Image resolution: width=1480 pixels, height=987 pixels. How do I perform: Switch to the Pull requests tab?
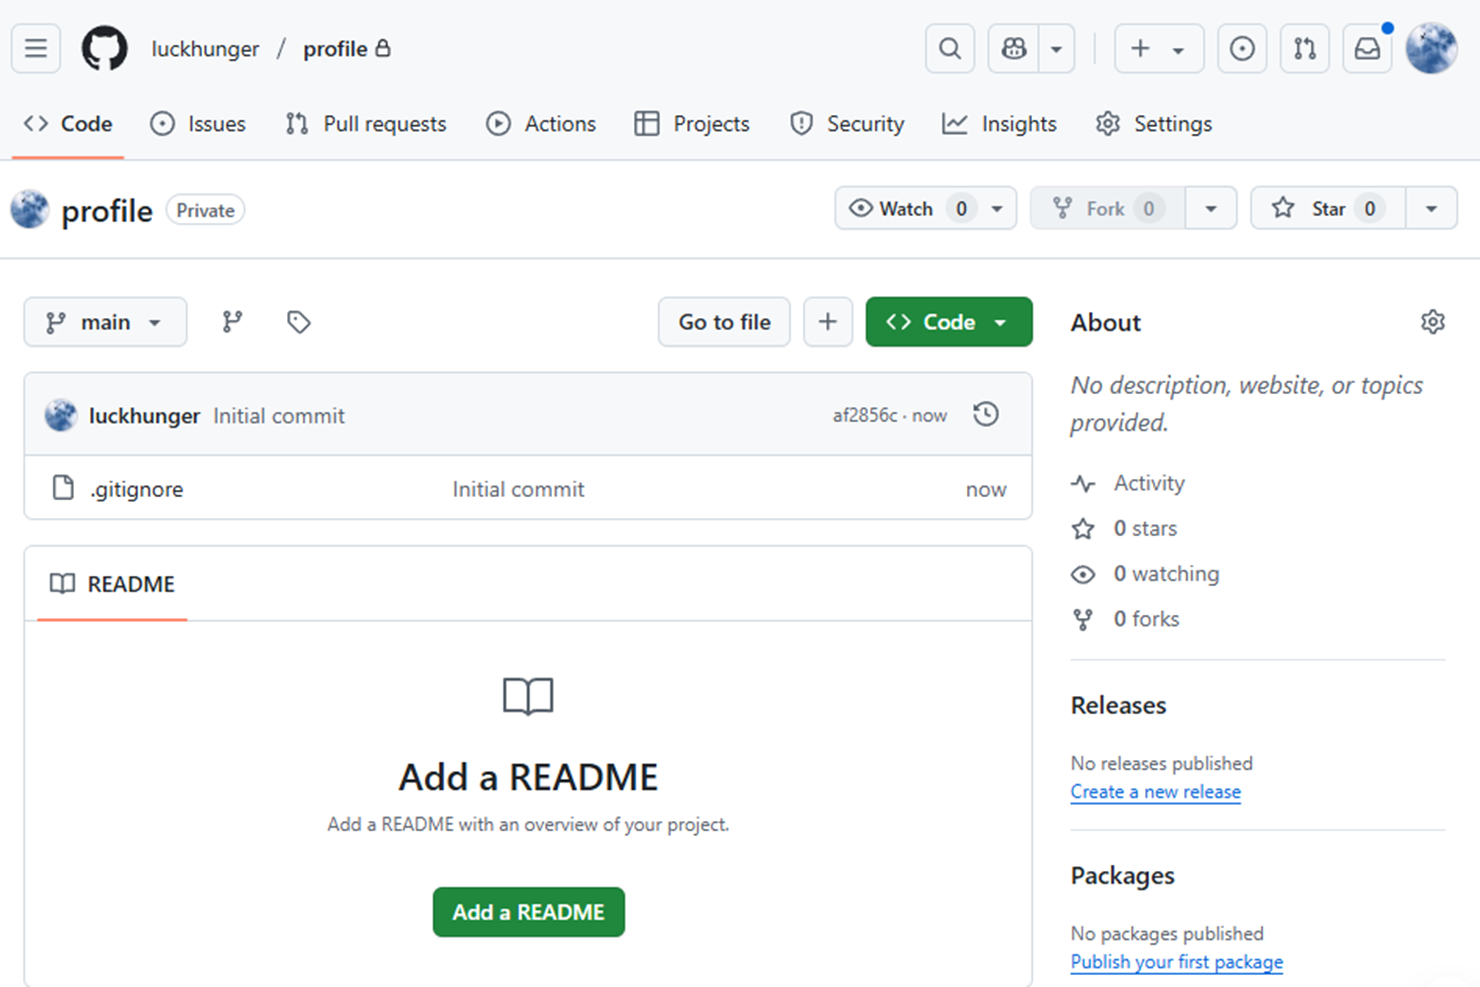(x=366, y=124)
